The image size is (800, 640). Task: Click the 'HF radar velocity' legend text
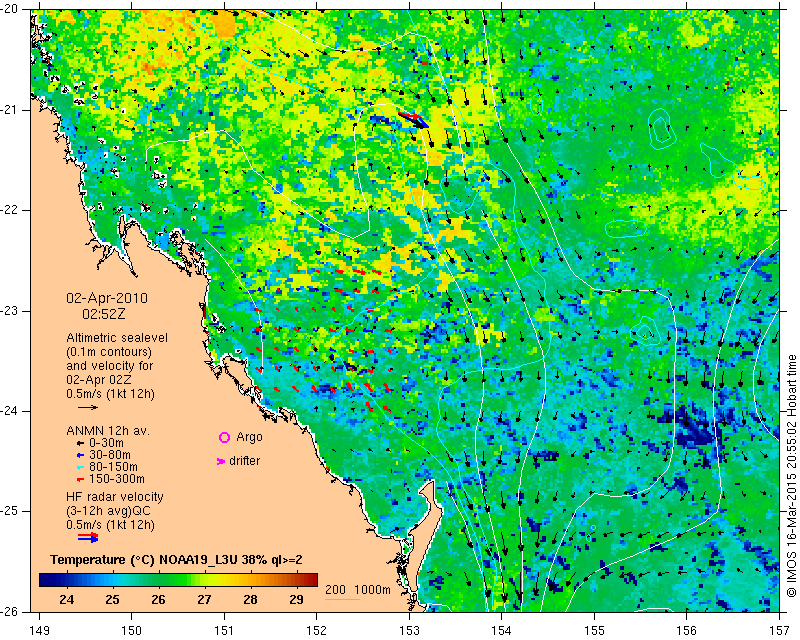(x=115, y=497)
